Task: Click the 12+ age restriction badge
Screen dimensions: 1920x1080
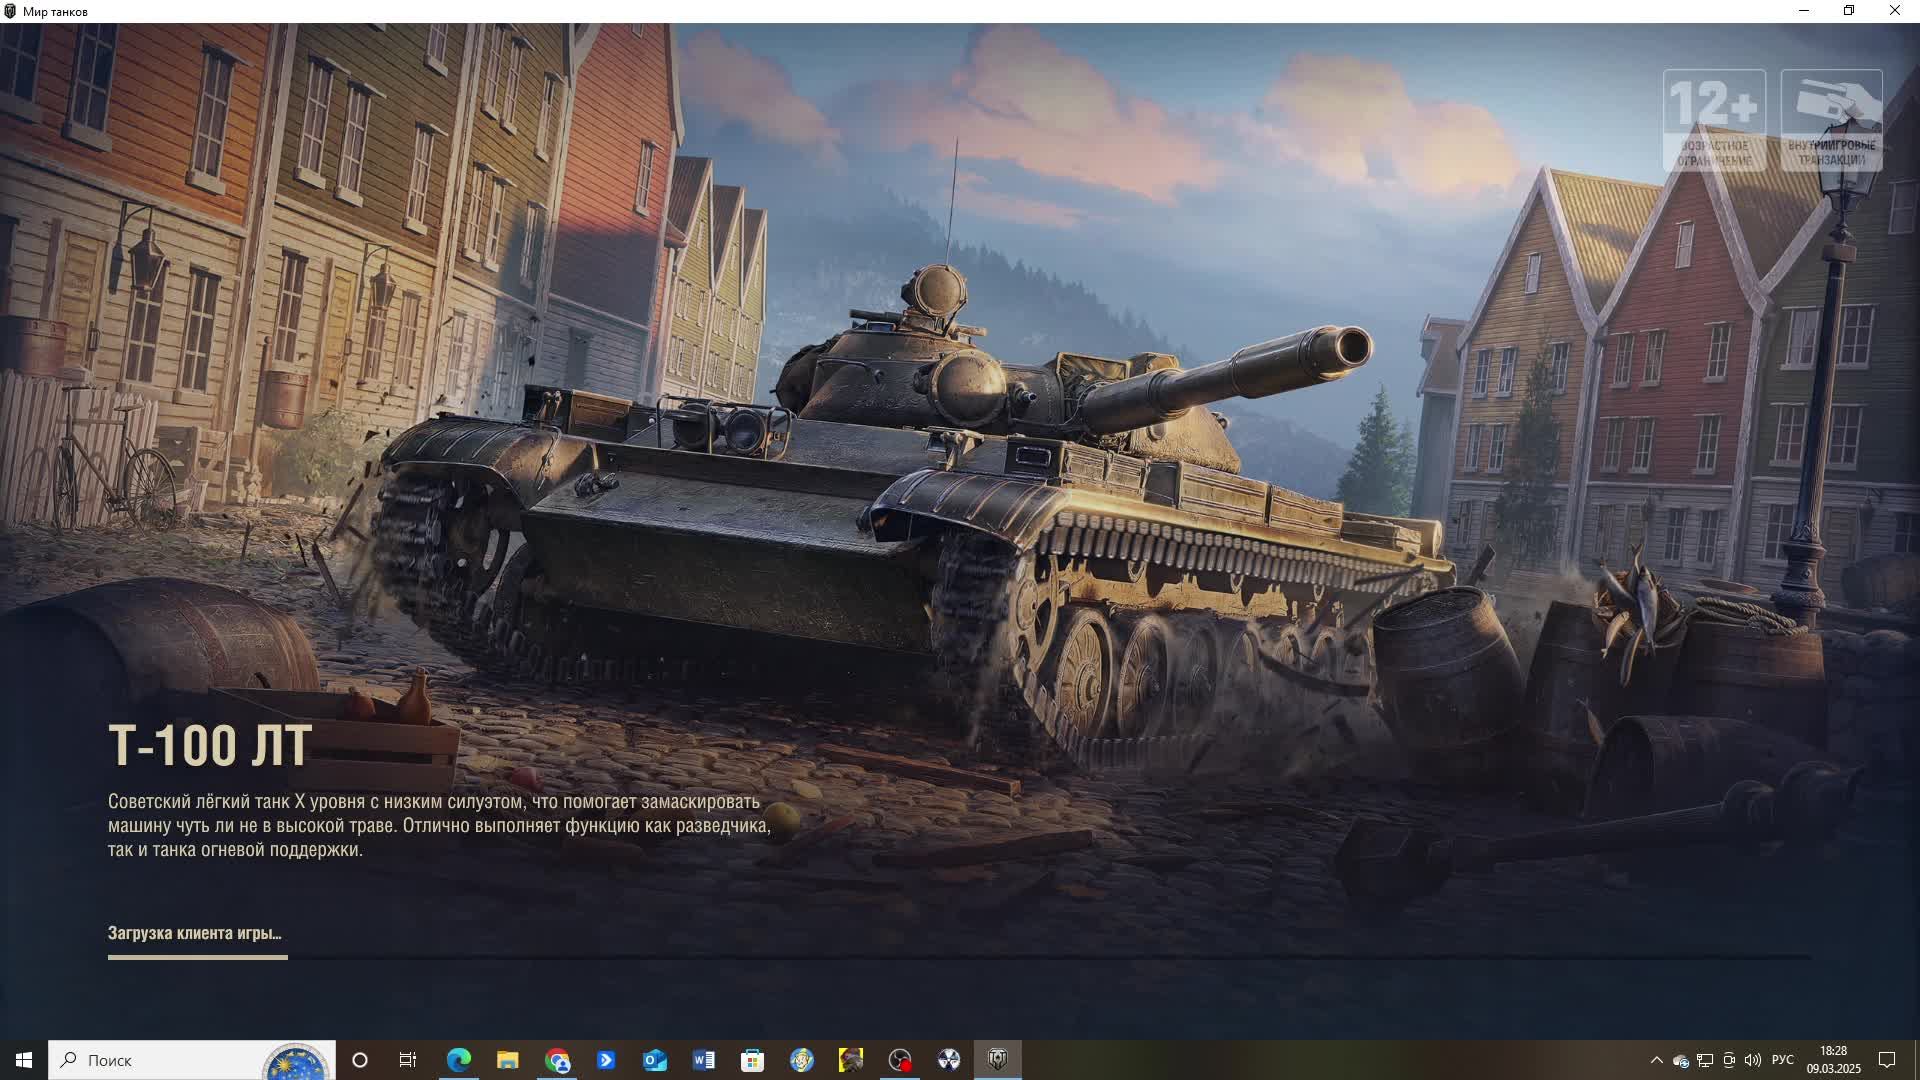Action: pos(1714,120)
